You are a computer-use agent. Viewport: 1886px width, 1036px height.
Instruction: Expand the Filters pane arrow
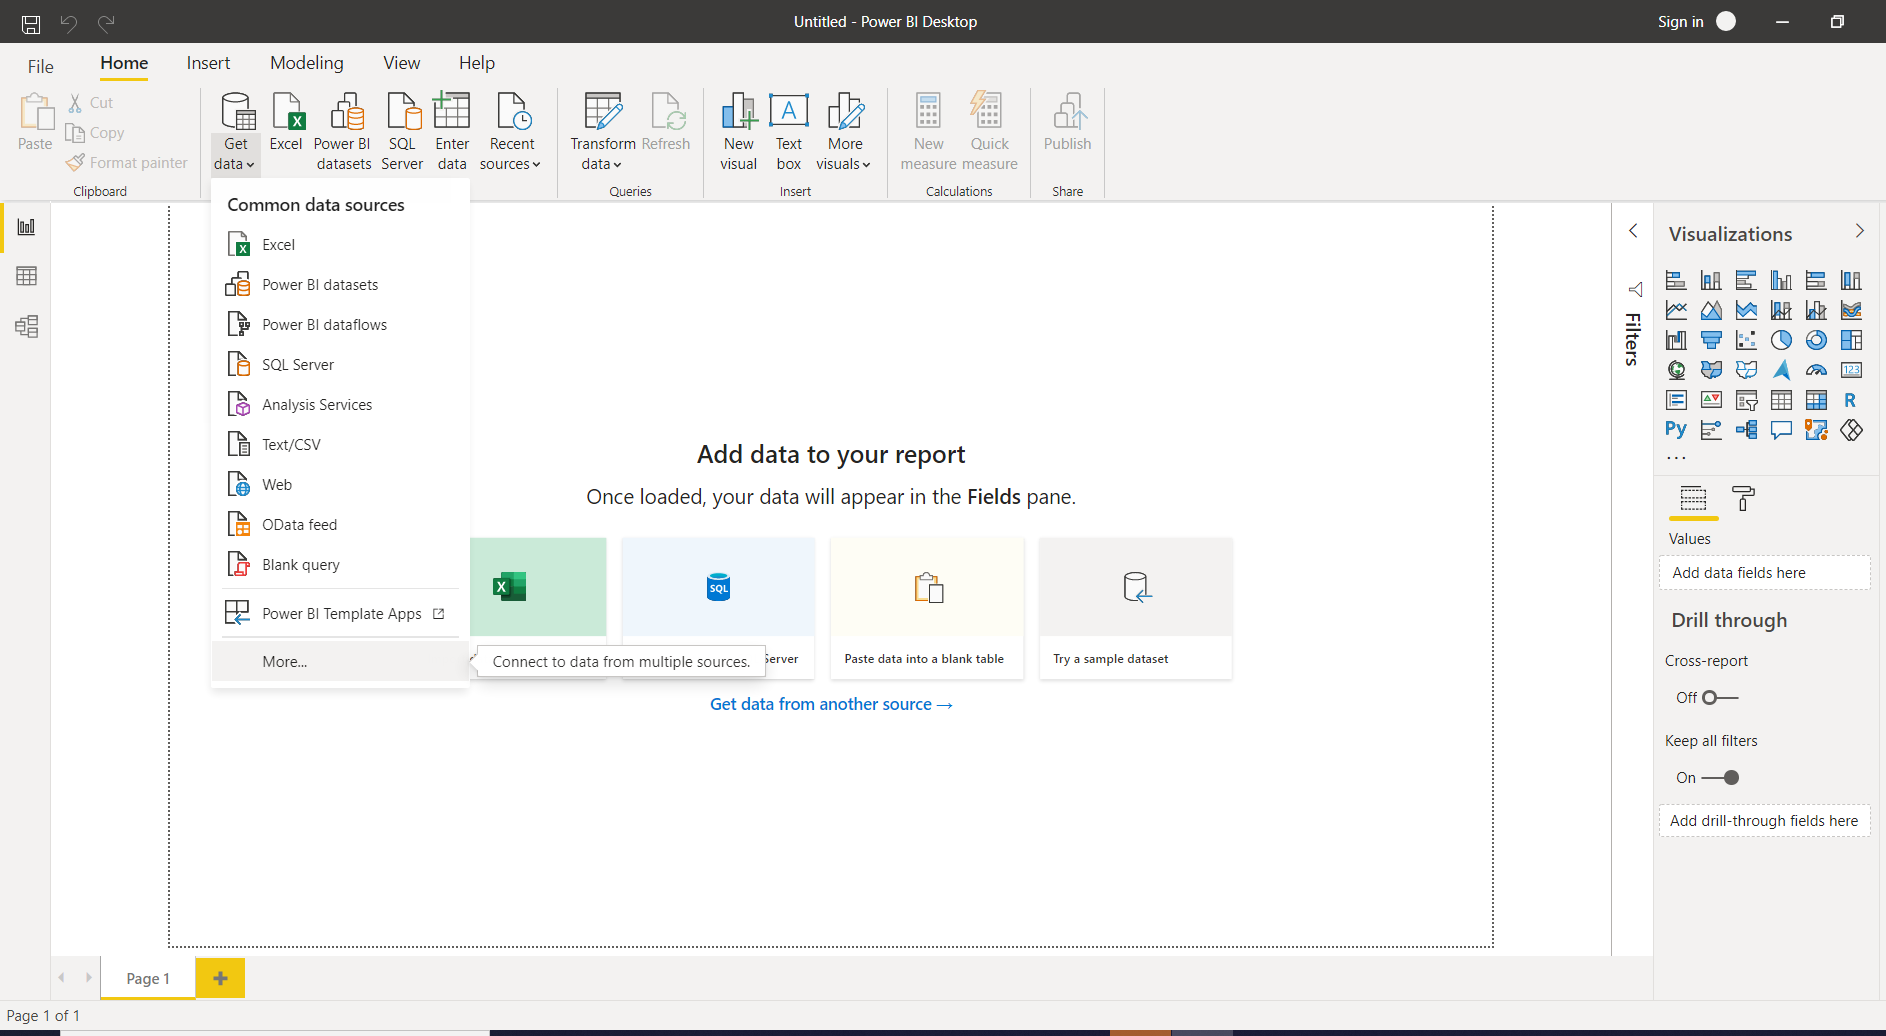(x=1633, y=231)
